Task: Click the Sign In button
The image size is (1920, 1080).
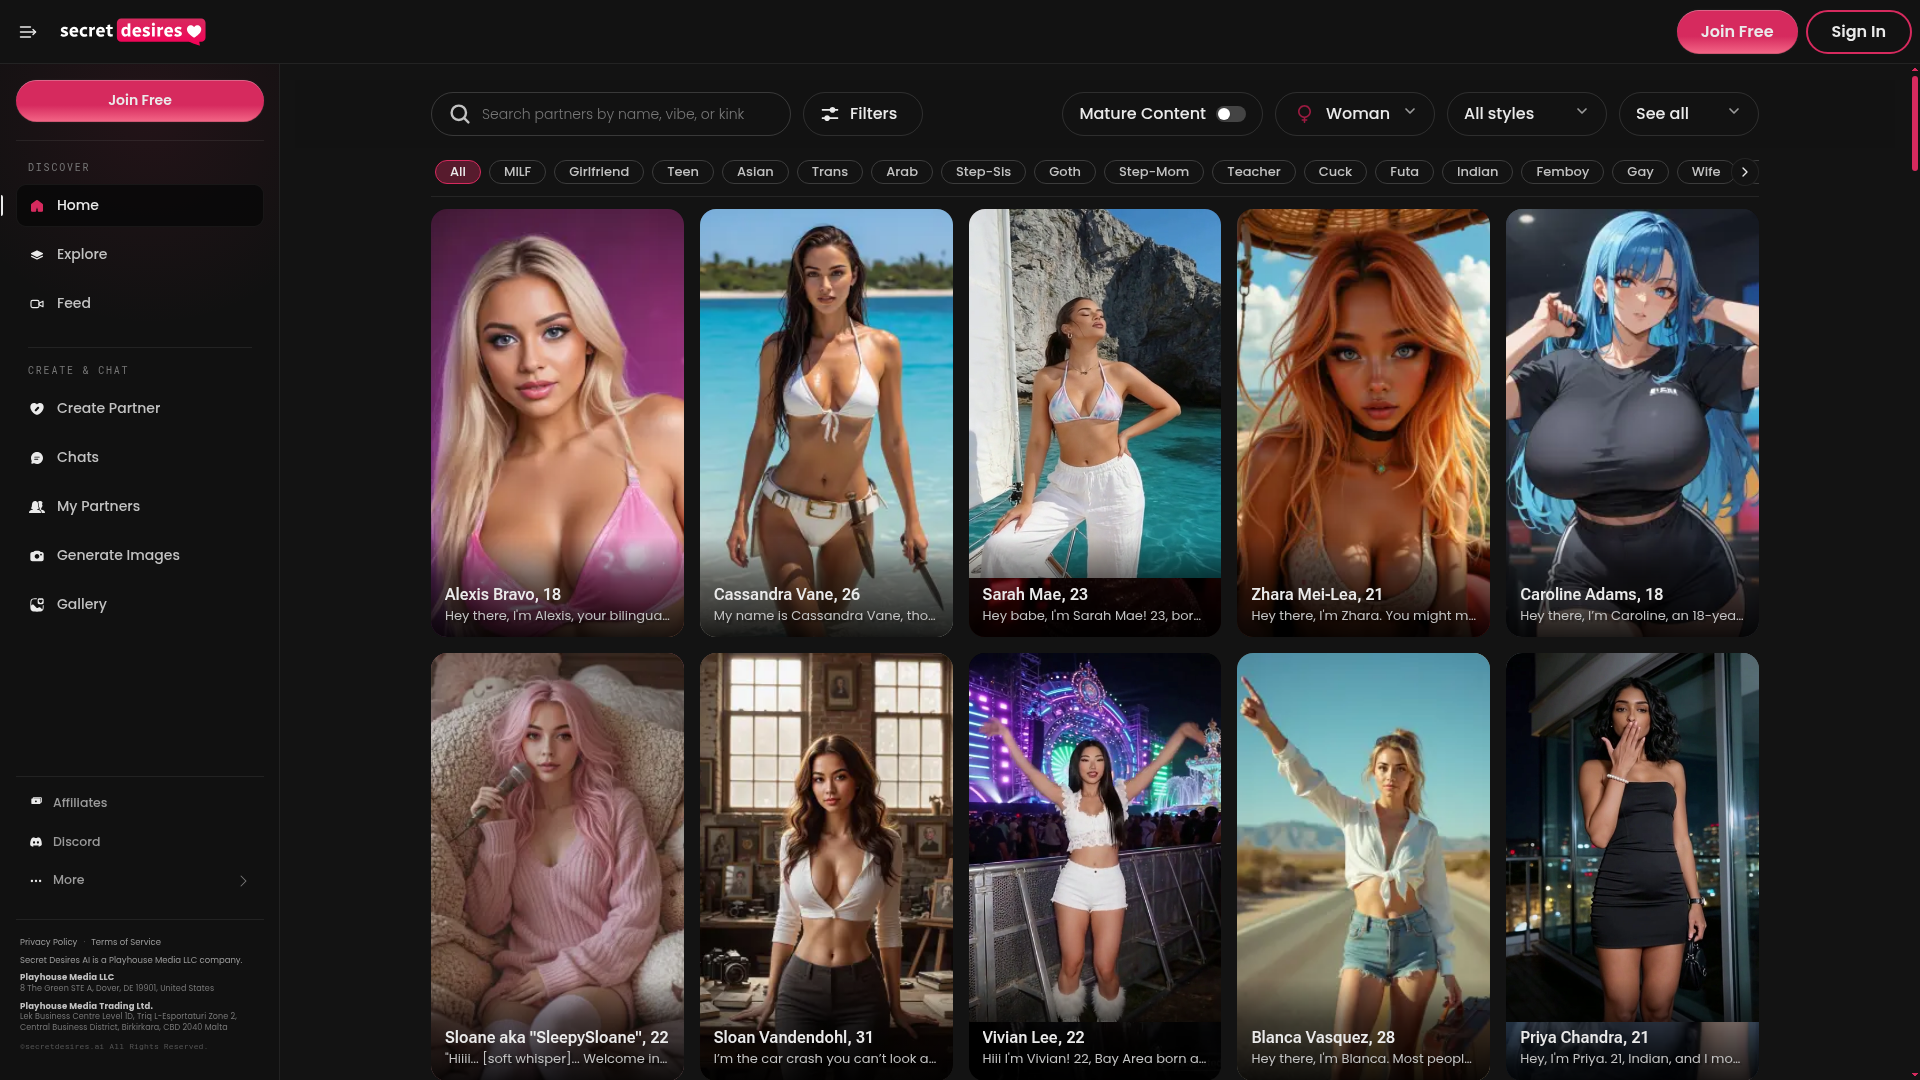Action: 1858,32
